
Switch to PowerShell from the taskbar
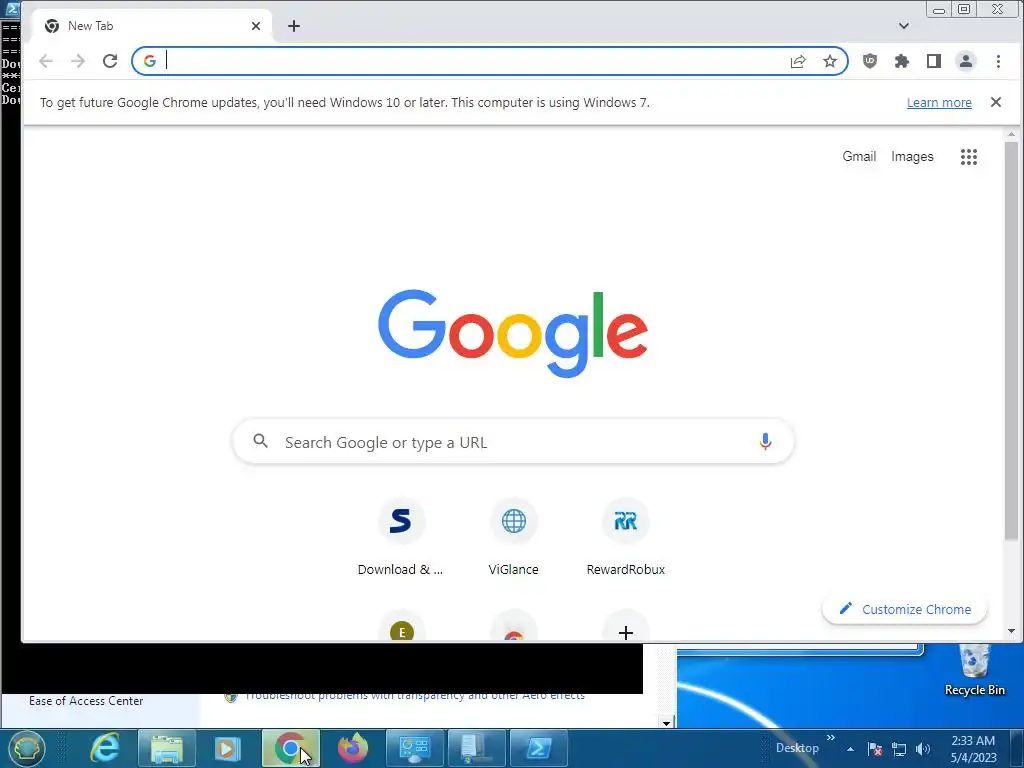pos(539,748)
